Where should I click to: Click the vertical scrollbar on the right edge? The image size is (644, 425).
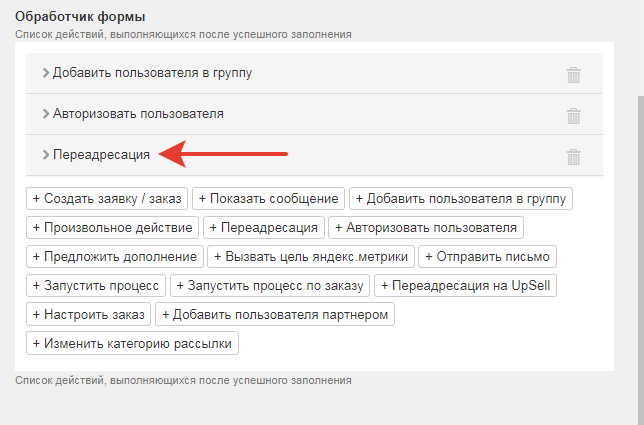[x=641, y=259]
